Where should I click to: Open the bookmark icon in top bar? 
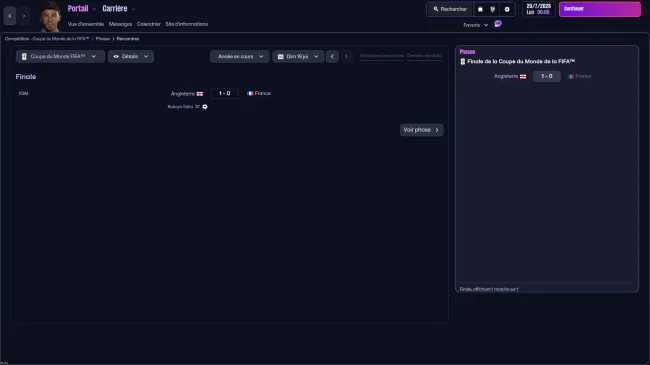tap(480, 9)
